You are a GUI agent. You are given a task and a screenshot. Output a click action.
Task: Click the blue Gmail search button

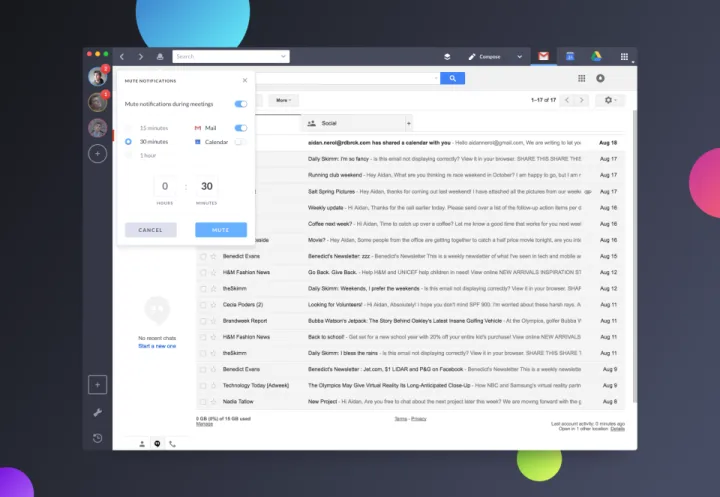pyautogui.click(x=452, y=78)
